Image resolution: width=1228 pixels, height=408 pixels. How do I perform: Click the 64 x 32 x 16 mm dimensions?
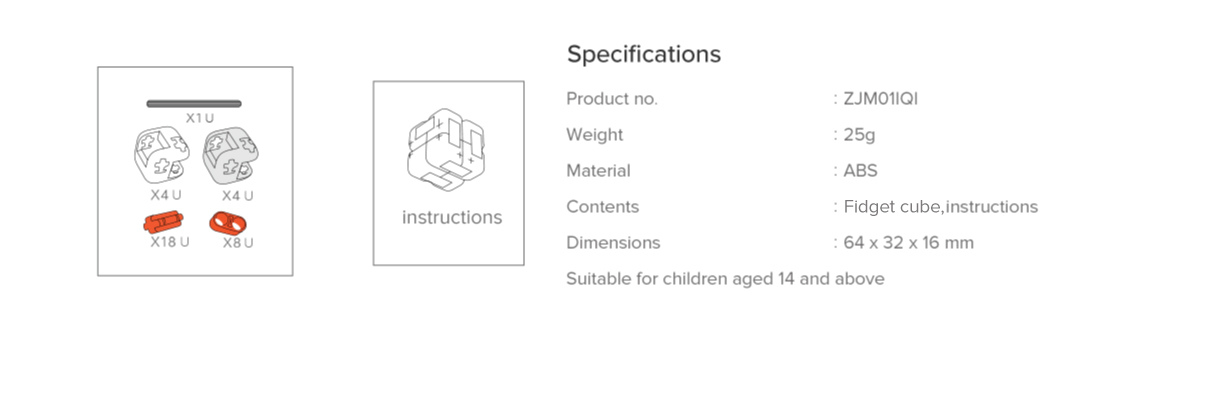pos(908,243)
